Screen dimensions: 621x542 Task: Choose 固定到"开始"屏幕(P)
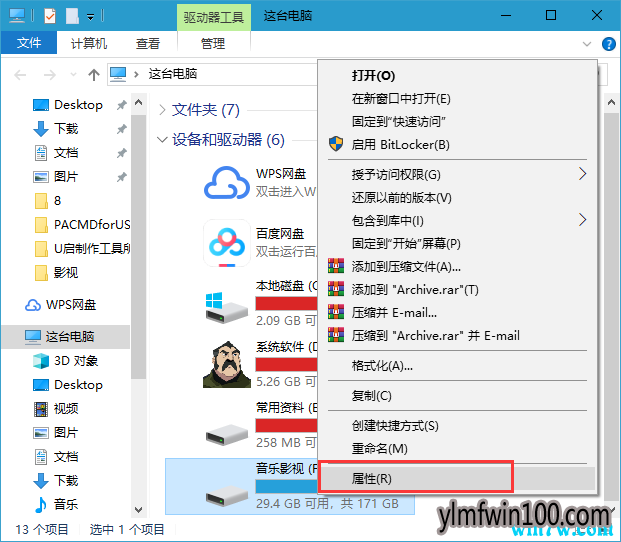(x=458, y=243)
